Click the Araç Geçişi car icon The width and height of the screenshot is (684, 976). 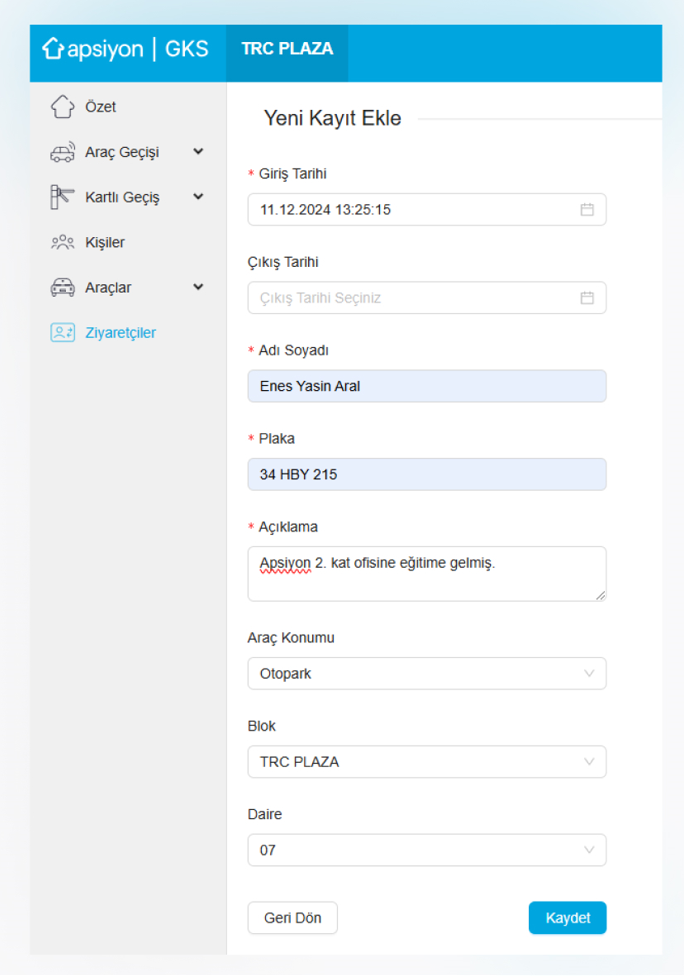pyautogui.click(x=62, y=152)
